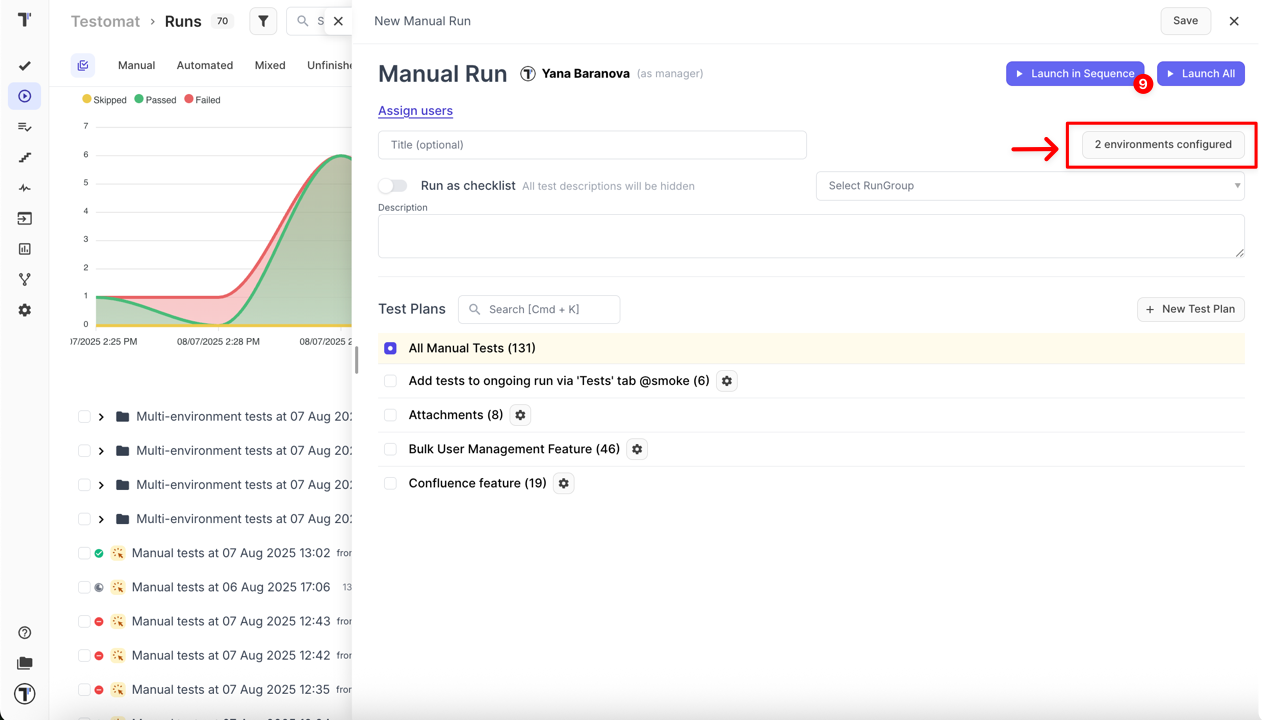This screenshot has width=1280, height=720.
Task: Expand the first Multi-environment tests folder
Action: coord(101,417)
